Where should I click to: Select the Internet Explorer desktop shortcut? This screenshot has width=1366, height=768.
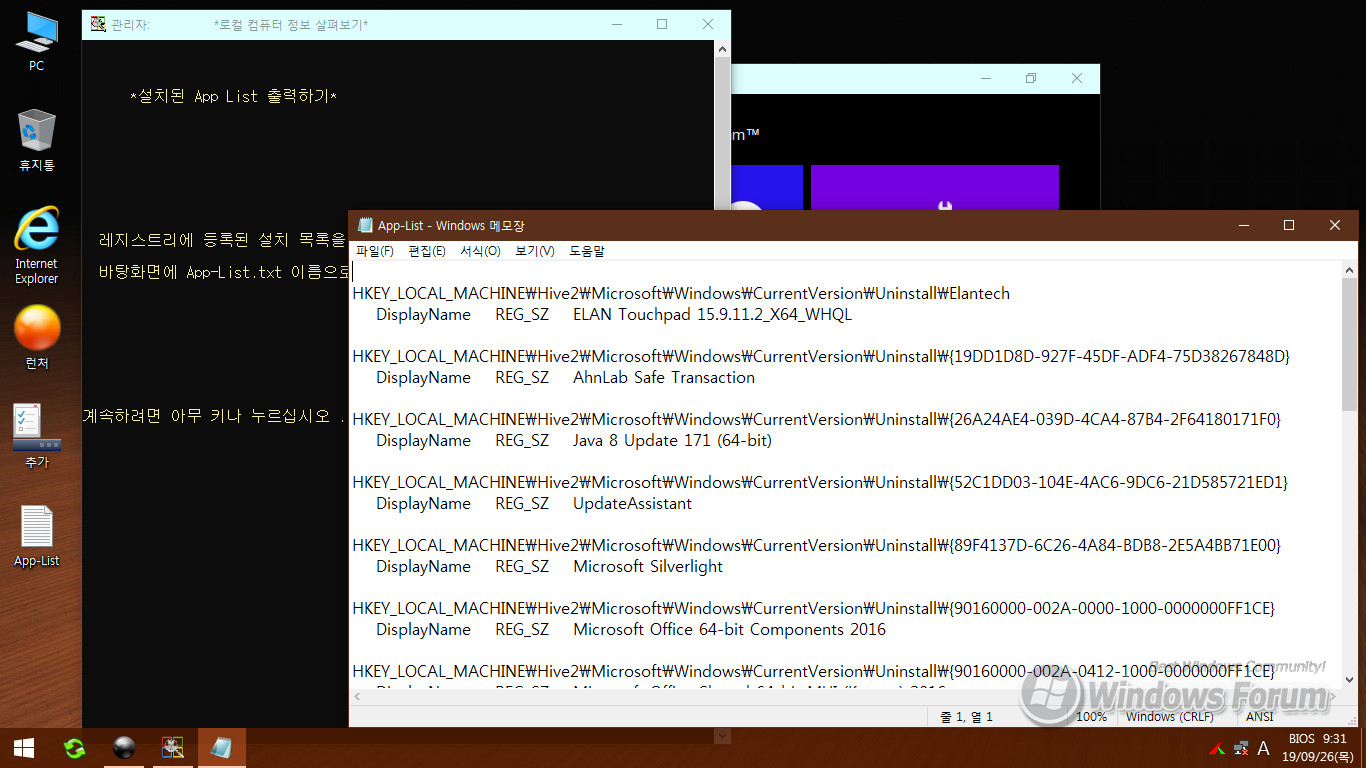tap(36, 245)
